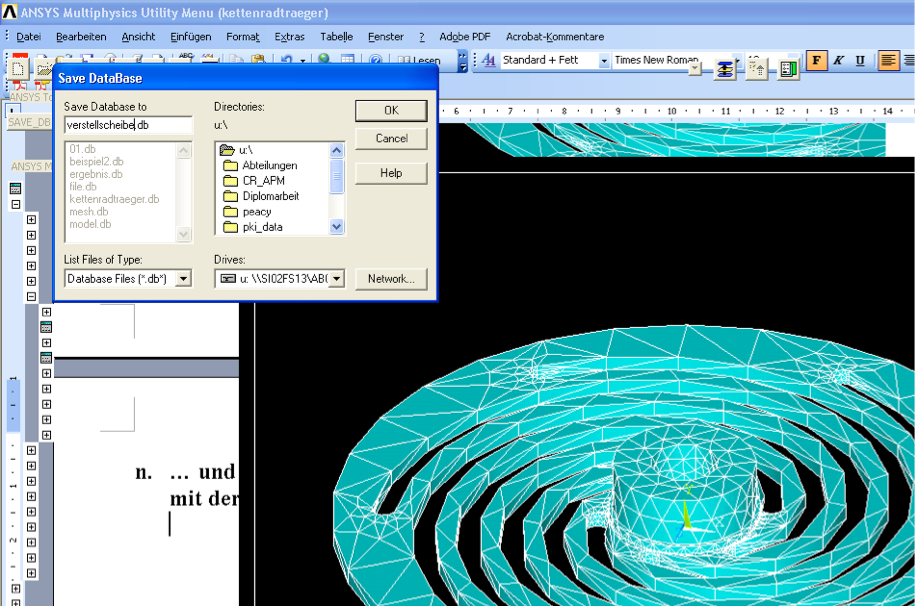917x606 pixels.
Task: Click the file list scroll-down arrow
Action: coord(183,234)
